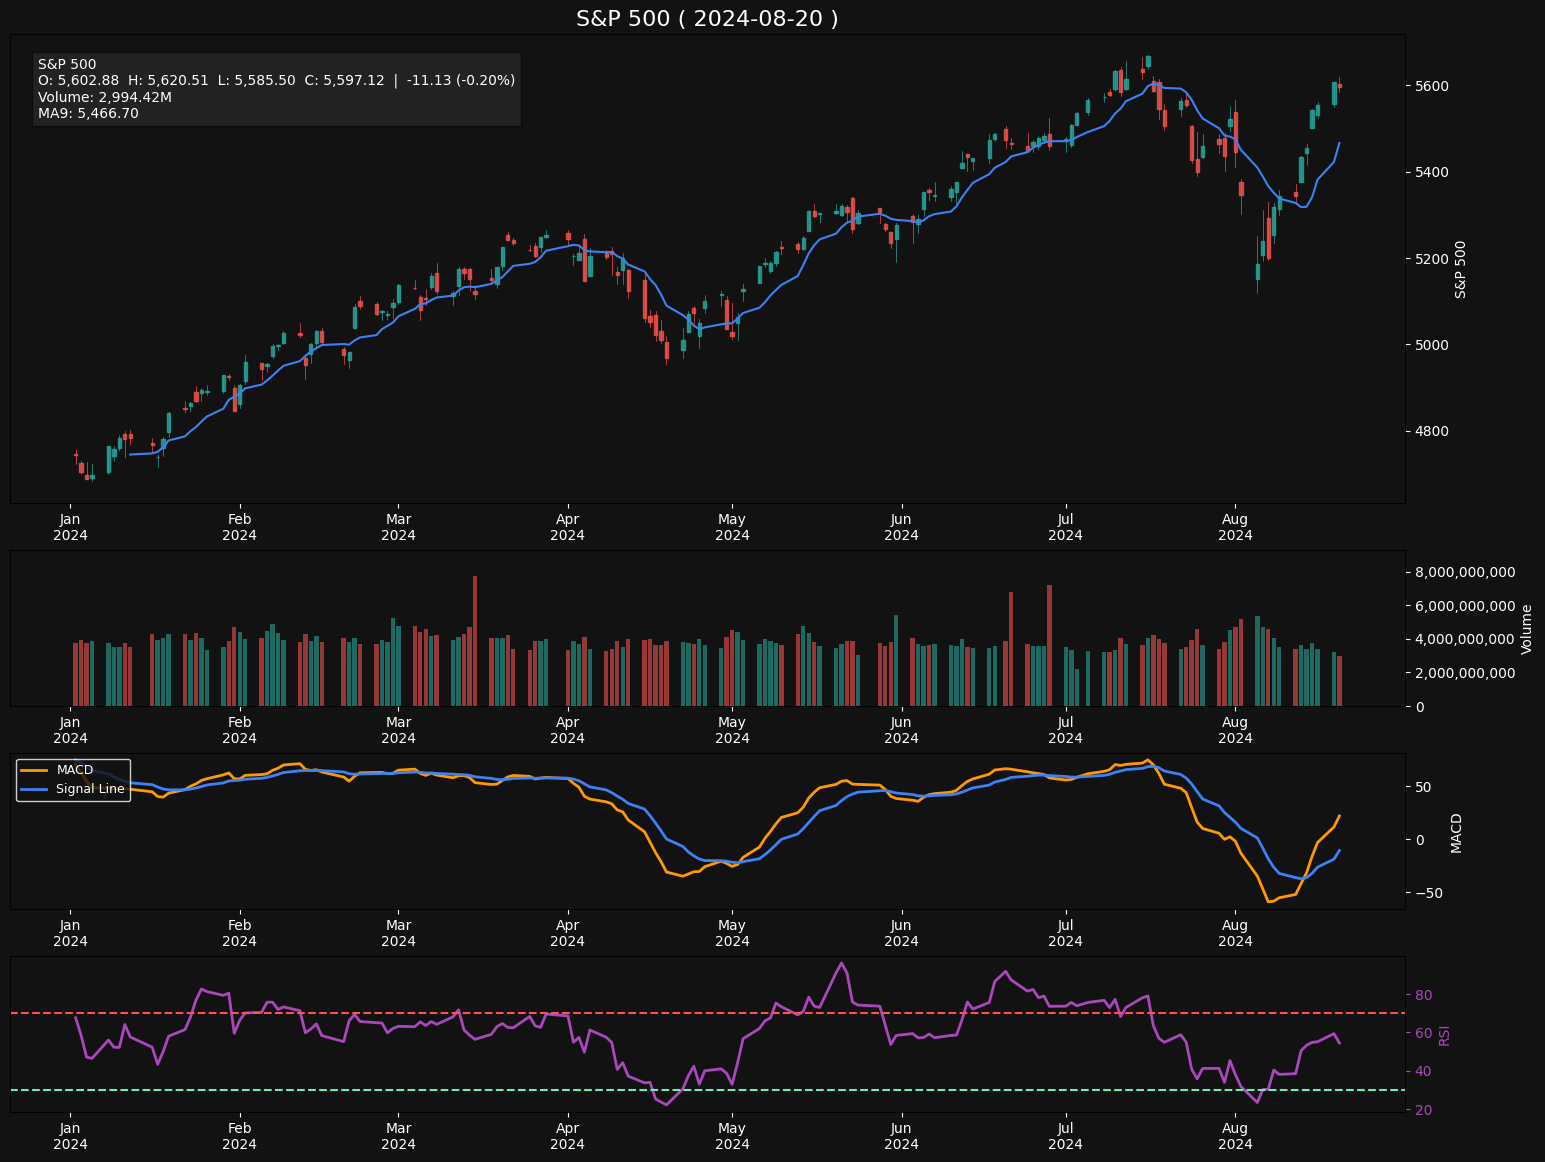Click the orange MACD legend line swatch
The width and height of the screenshot is (1545, 1162).
(35, 770)
